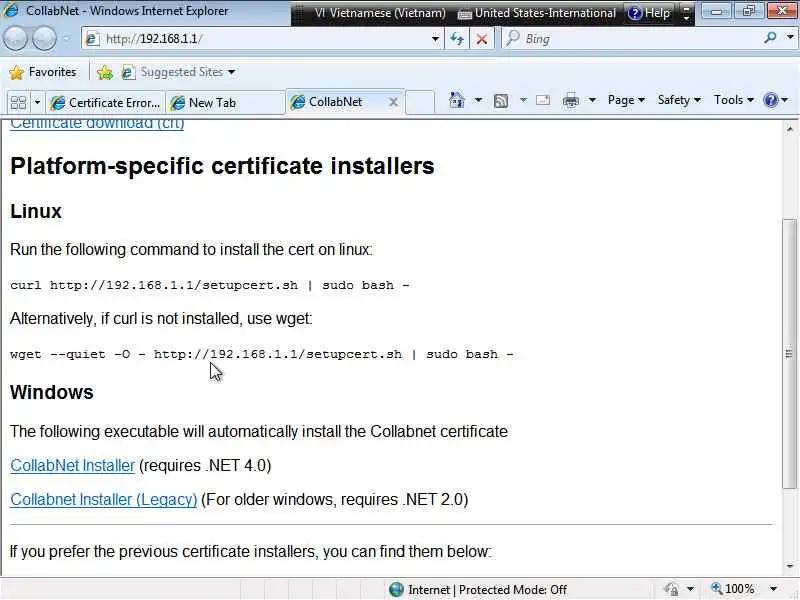Click the Forward navigation button
The height and width of the screenshot is (600, 800).
(44, 39)
